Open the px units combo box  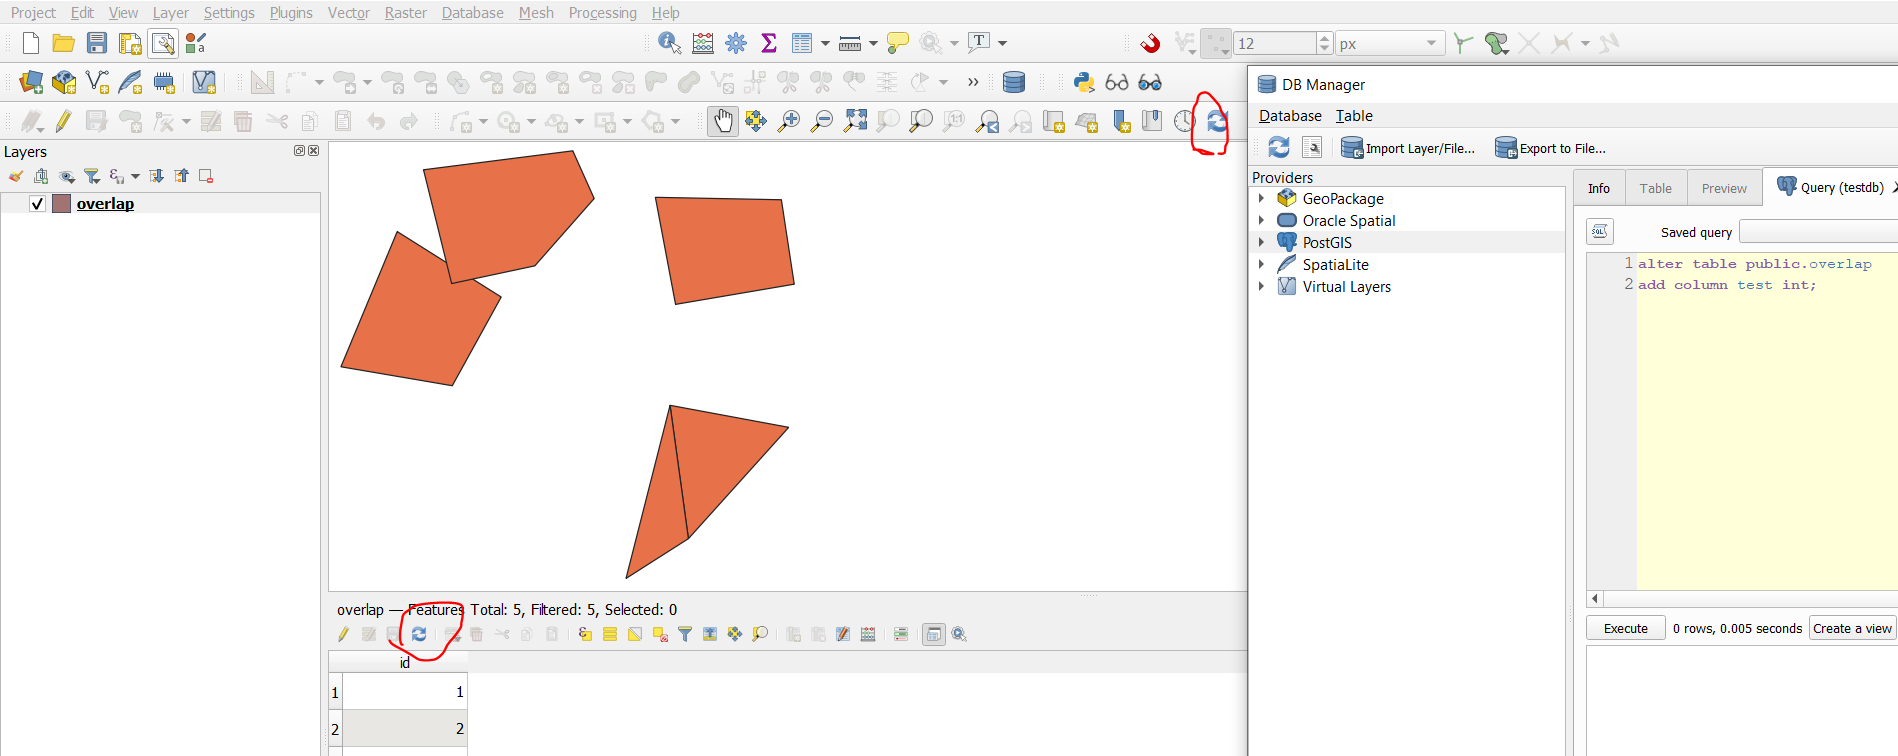click(1389, 43)
